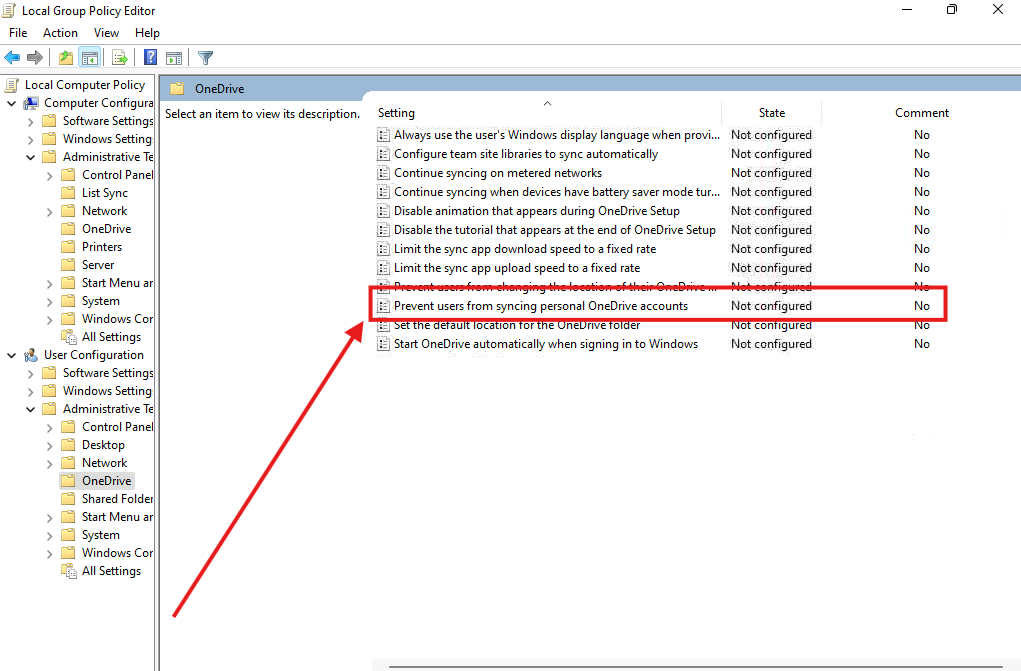1021x671 pixels.
Task: Click policy icon beside 'Continue syncing on metered networks'
Action: point(384,173)
